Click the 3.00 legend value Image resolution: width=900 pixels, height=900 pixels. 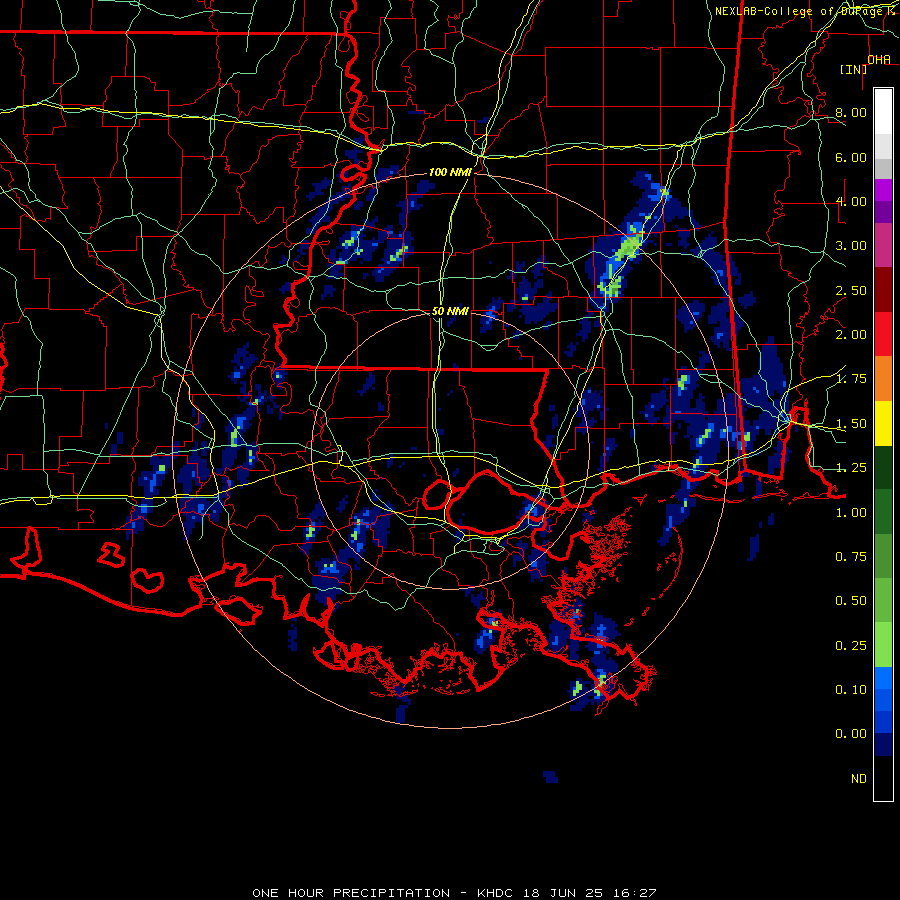click(851, 246)
